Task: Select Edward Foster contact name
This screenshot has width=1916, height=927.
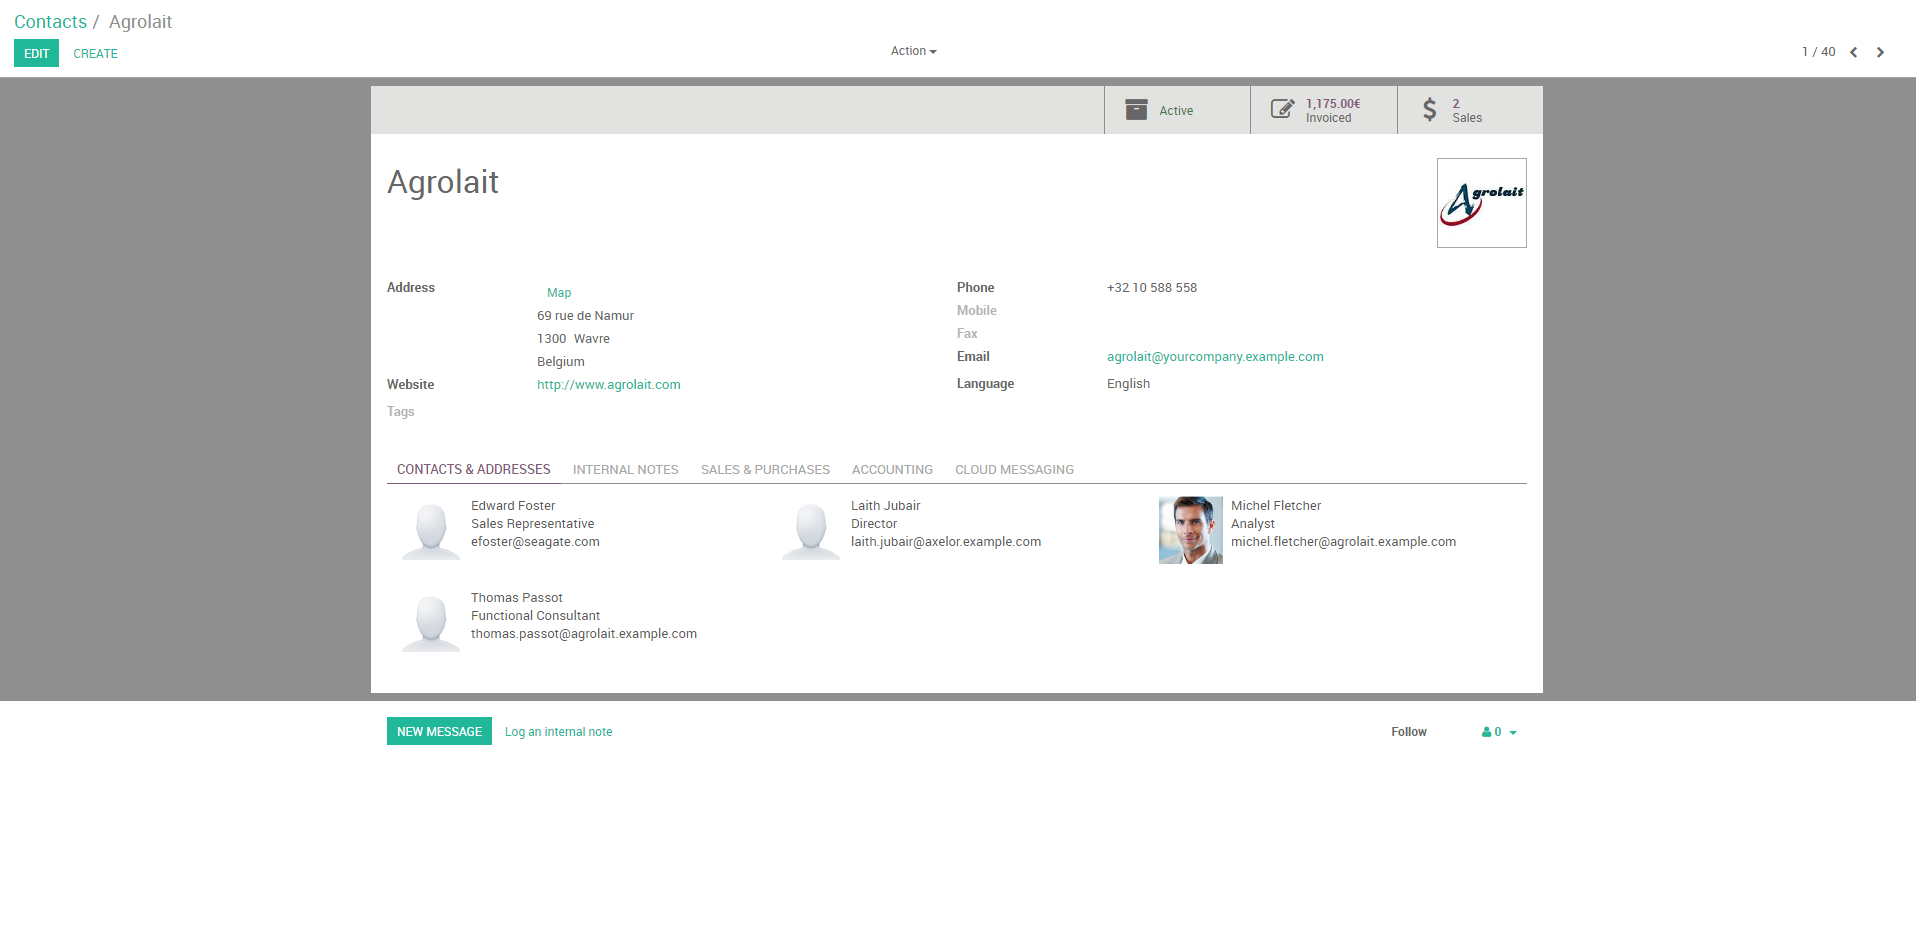Action: coord(513,506)
